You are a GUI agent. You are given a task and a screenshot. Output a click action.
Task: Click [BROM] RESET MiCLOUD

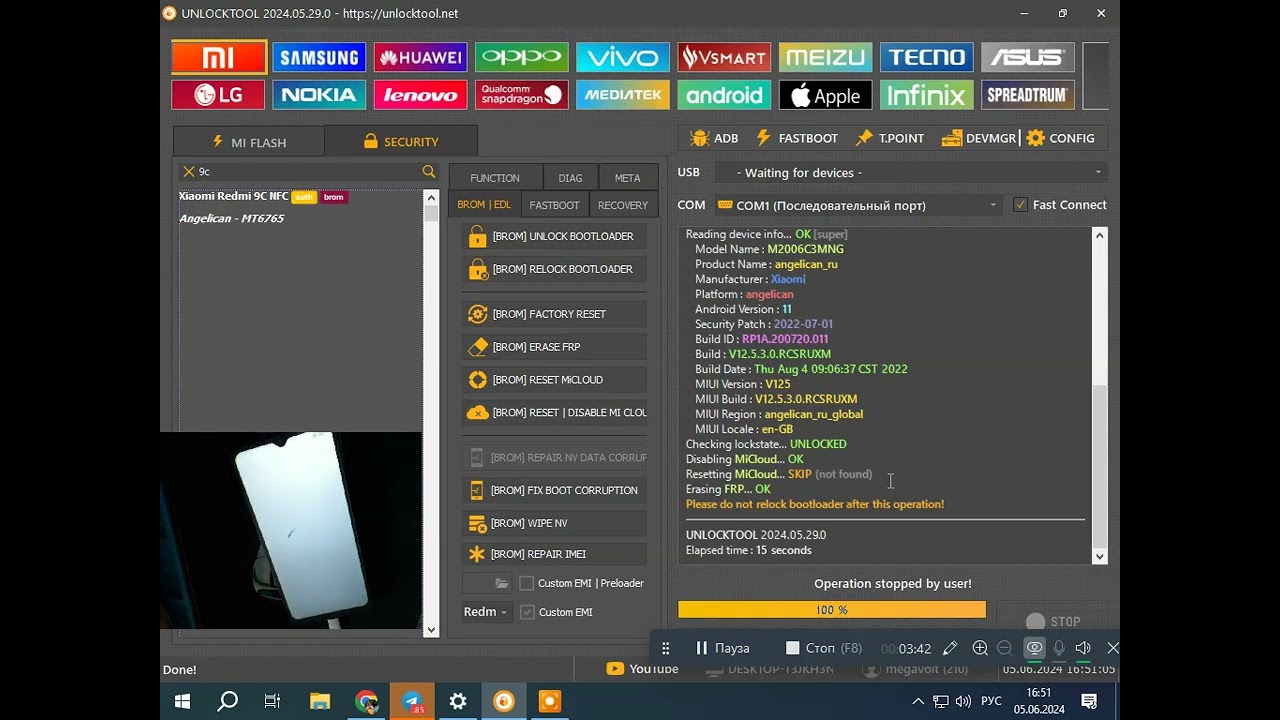554,380
